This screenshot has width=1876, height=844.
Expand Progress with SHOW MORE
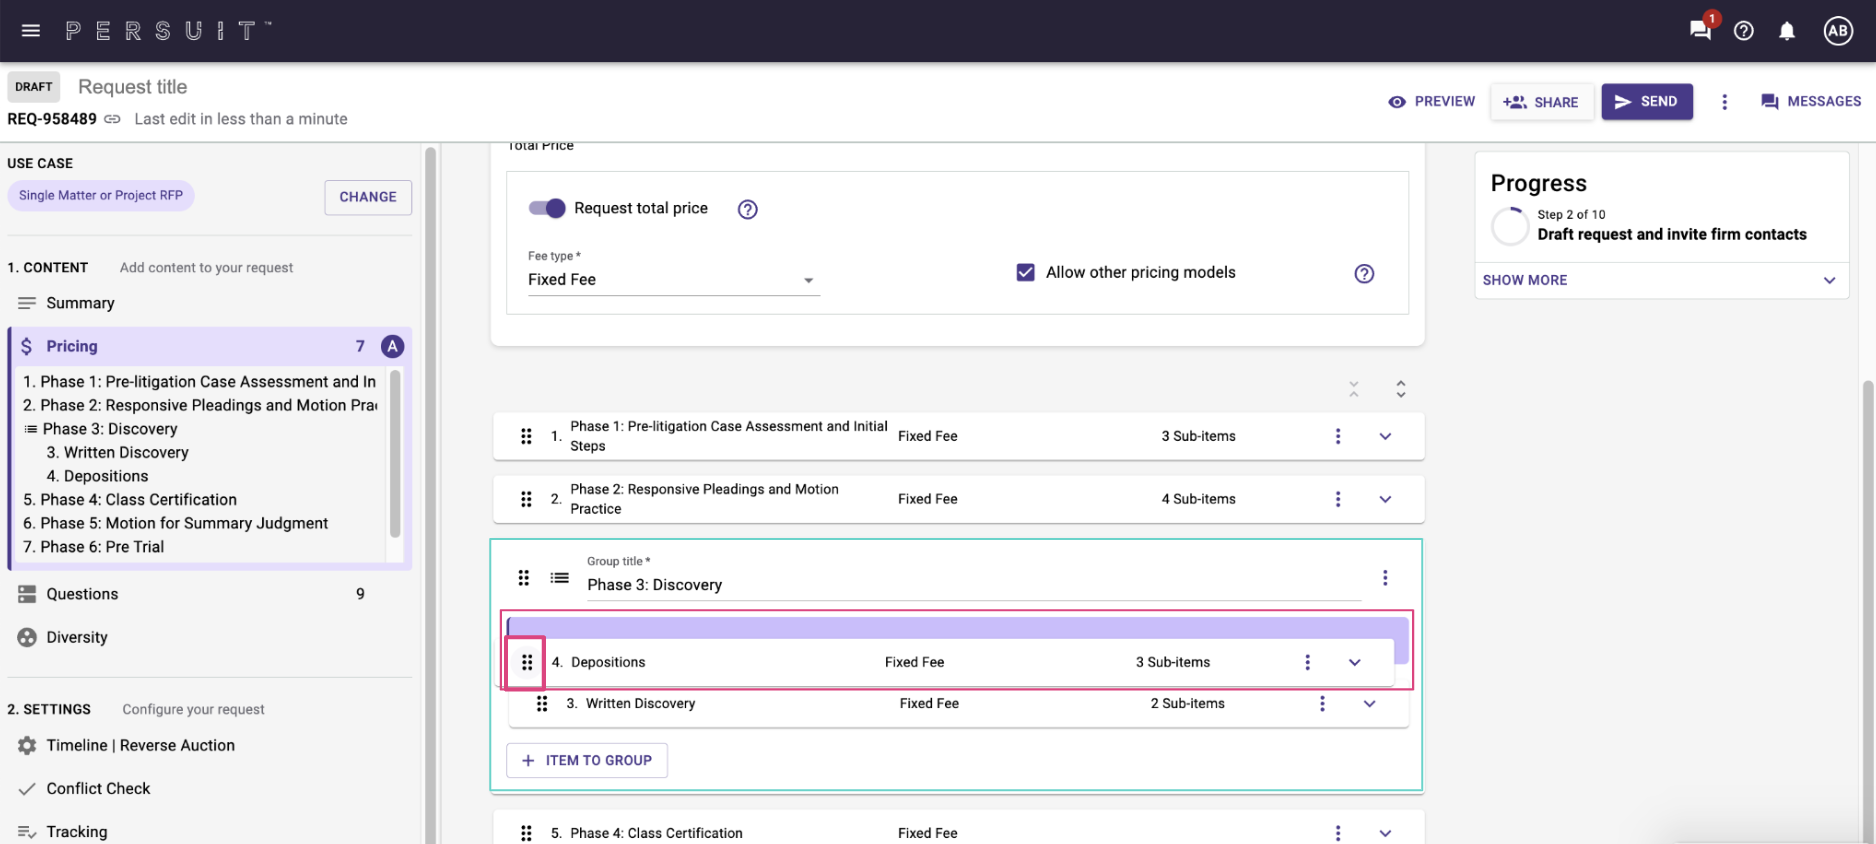click(x=1660, y=280)
